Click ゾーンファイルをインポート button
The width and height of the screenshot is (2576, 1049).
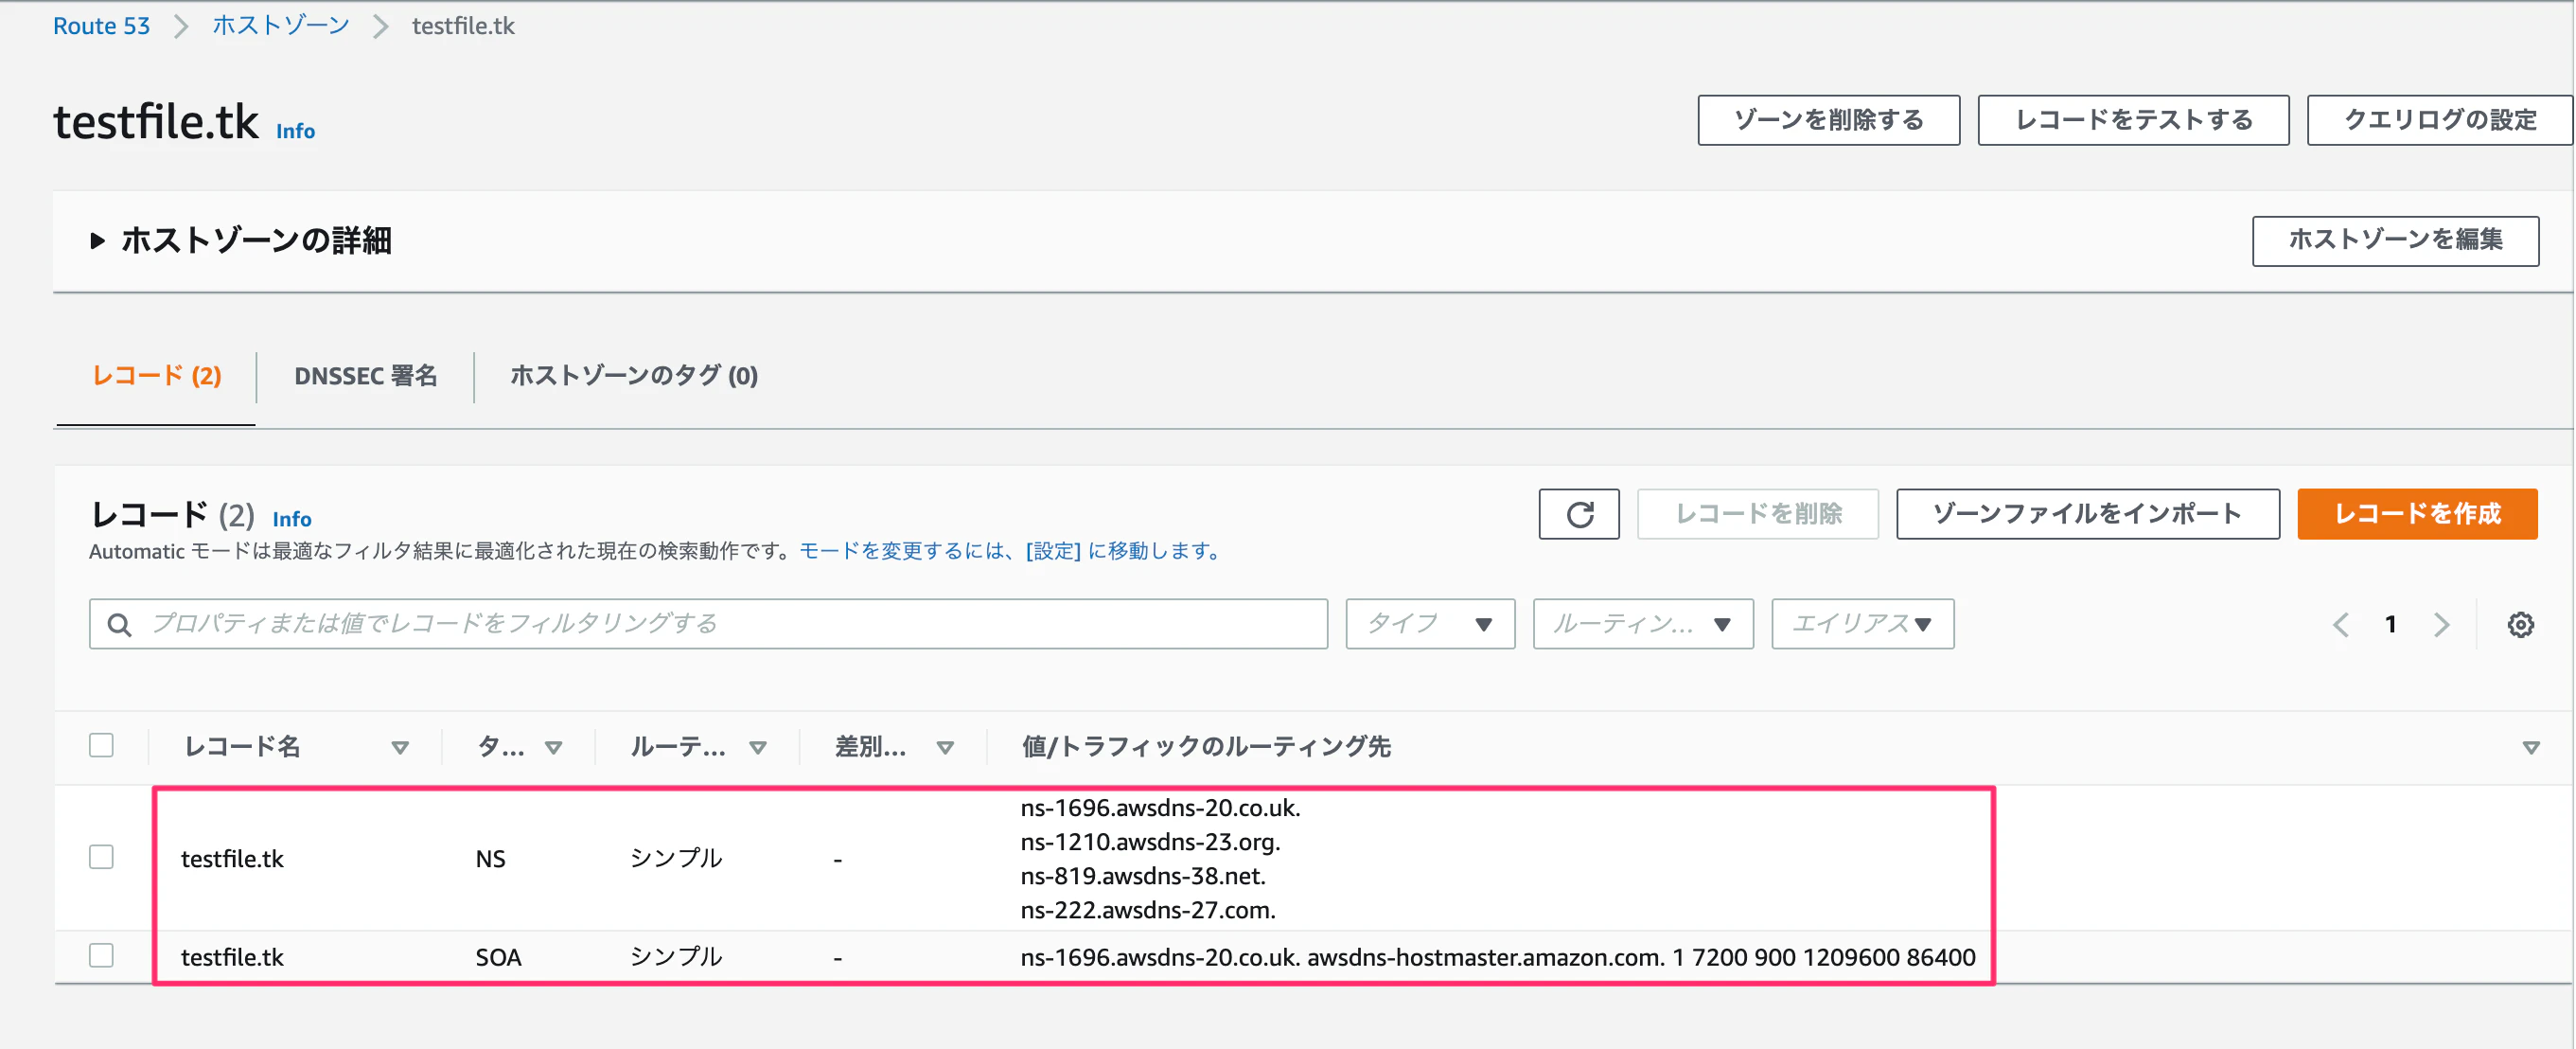(x=2087, y=514)
